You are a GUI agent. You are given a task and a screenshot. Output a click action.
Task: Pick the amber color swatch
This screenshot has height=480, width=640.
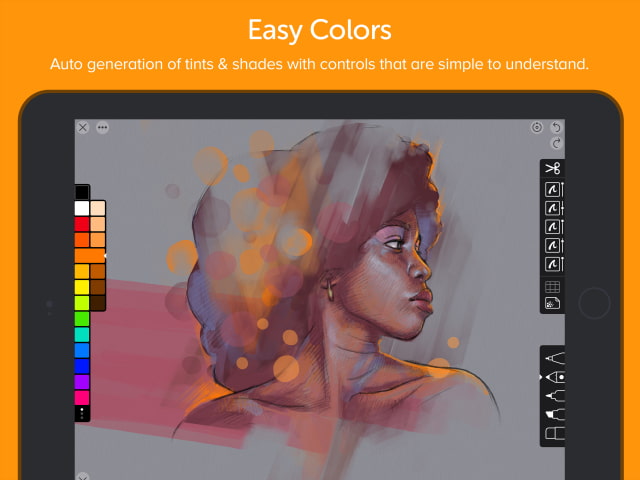82,271
